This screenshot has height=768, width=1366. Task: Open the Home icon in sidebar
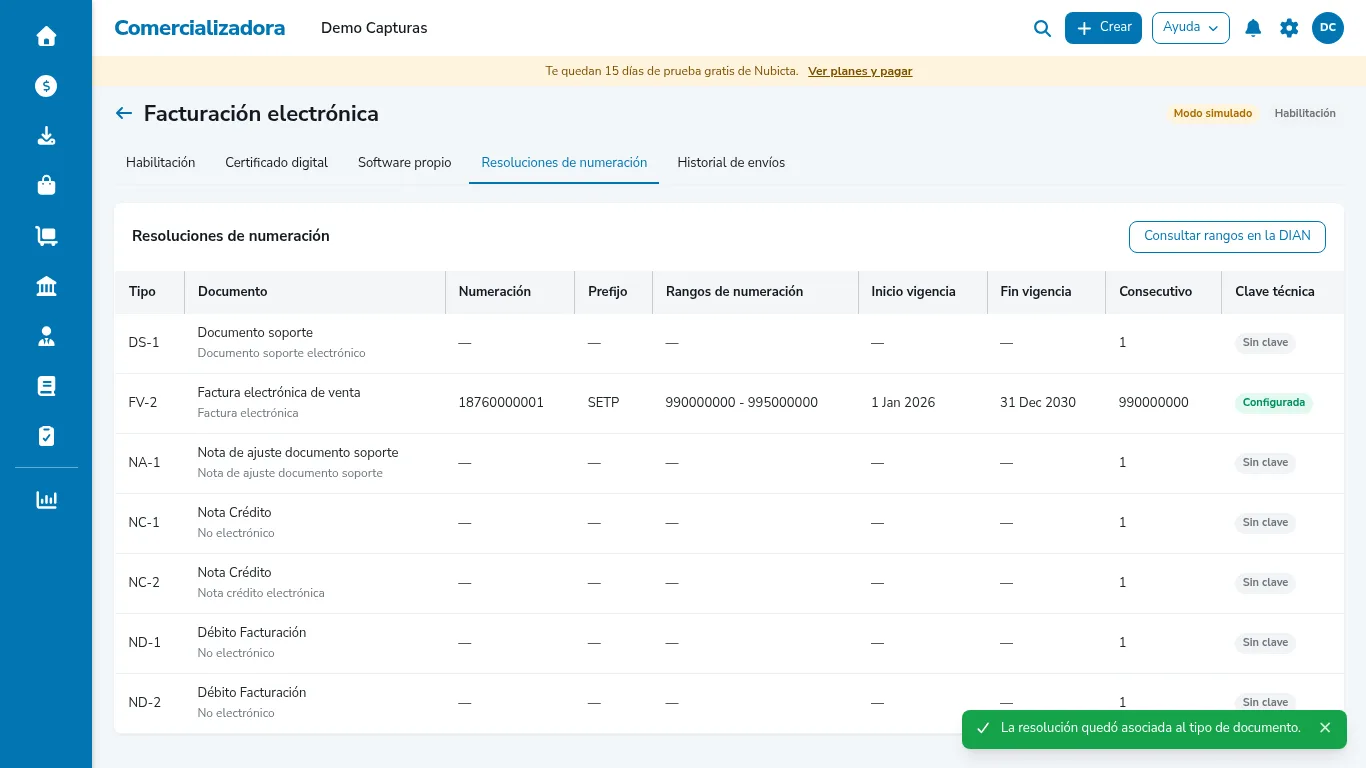(46, 36)
